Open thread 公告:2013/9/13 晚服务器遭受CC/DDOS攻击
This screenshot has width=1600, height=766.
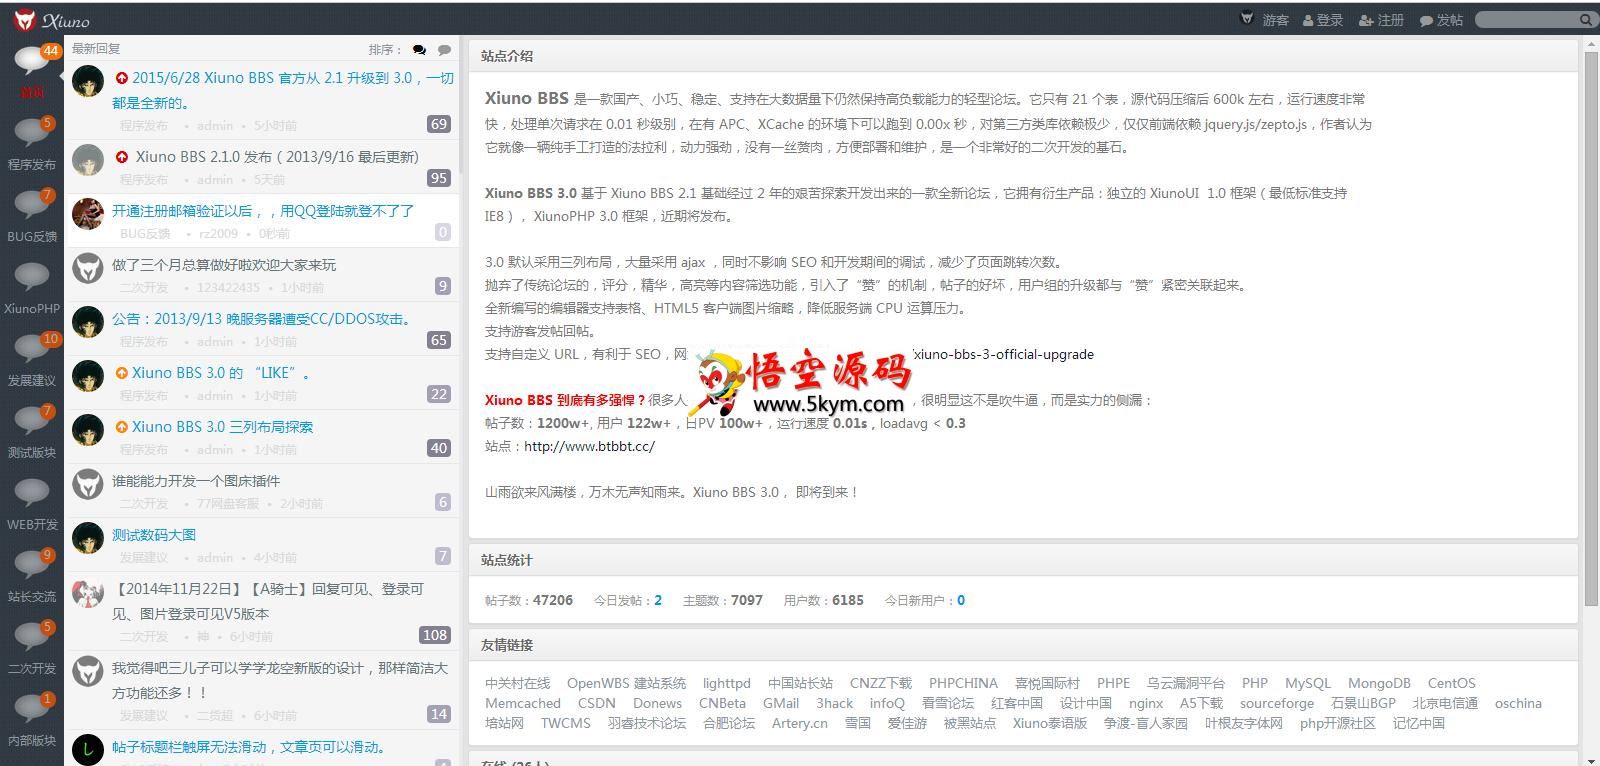click(262, 319)
